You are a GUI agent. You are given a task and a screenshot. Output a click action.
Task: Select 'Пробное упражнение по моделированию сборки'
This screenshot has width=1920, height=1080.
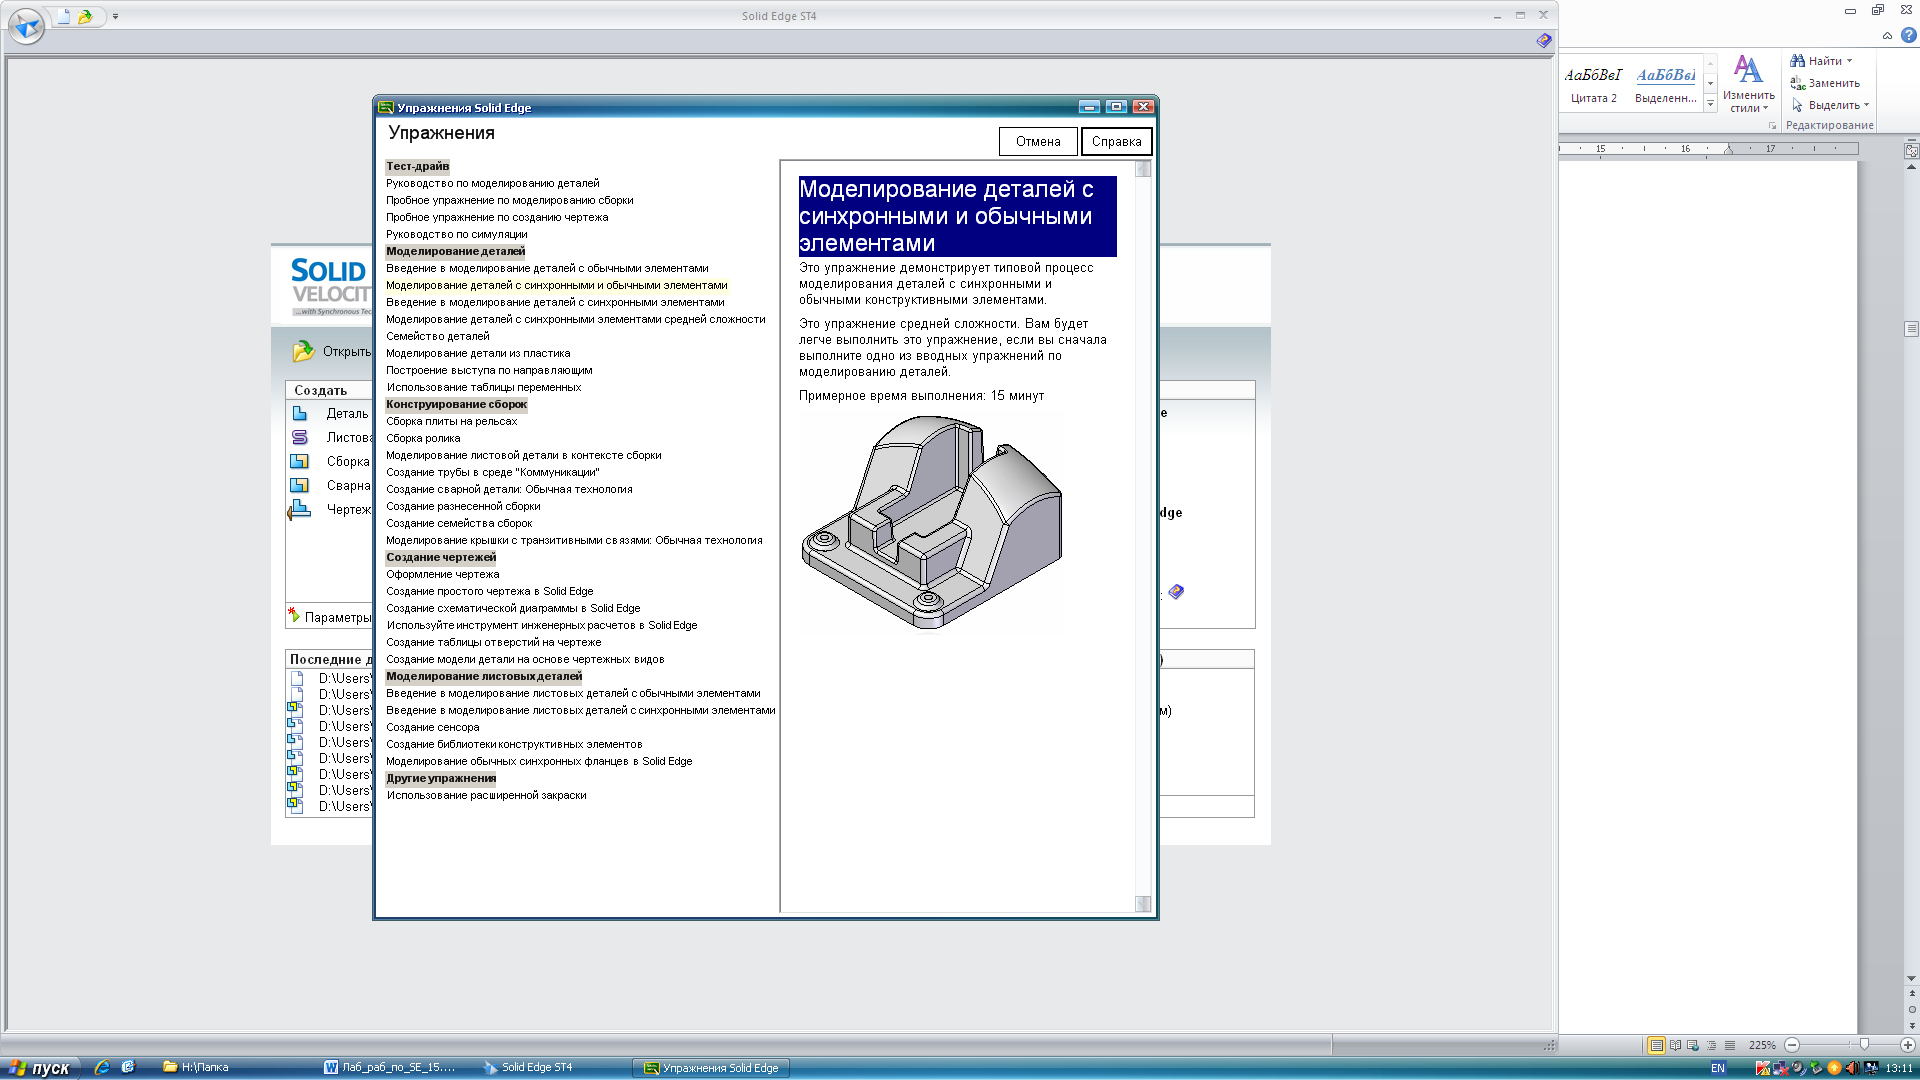point(510,200)
